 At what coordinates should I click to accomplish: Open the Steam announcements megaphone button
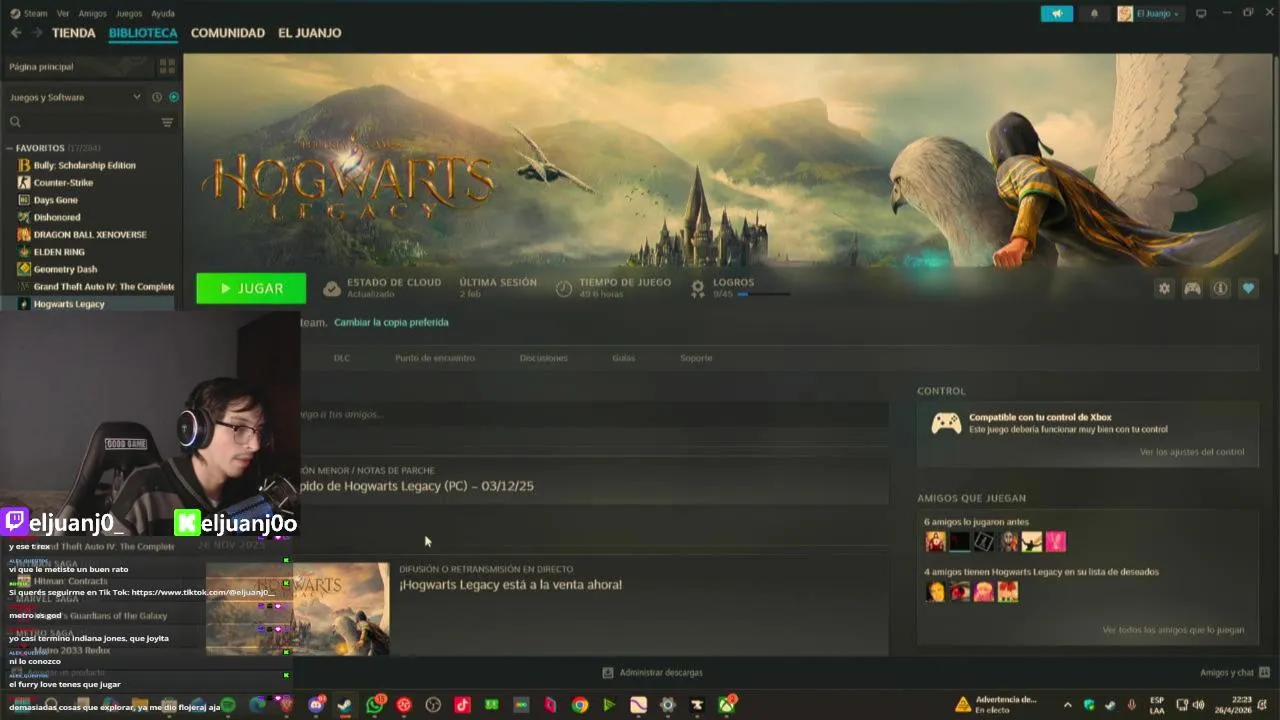(x=1056, y=14)
